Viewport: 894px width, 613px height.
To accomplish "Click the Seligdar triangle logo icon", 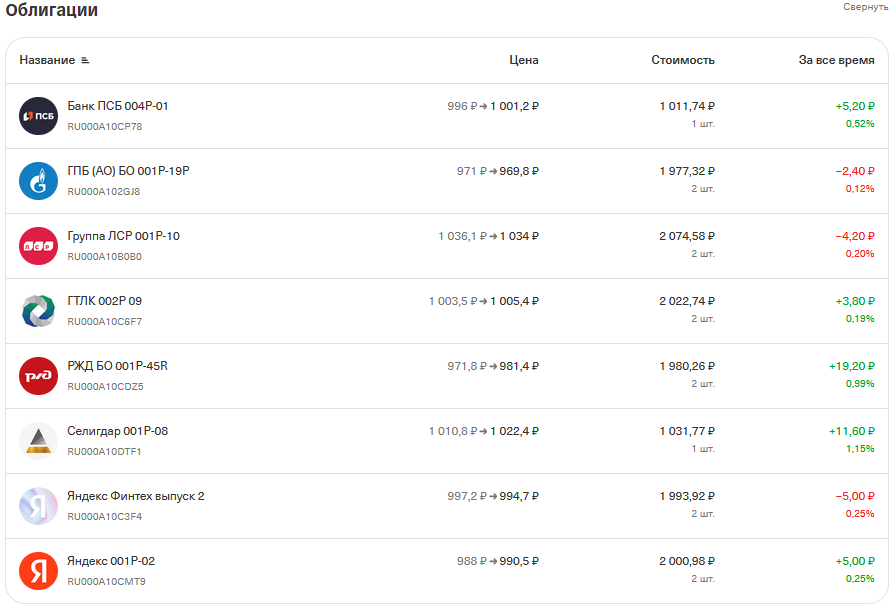I will 39,441.
